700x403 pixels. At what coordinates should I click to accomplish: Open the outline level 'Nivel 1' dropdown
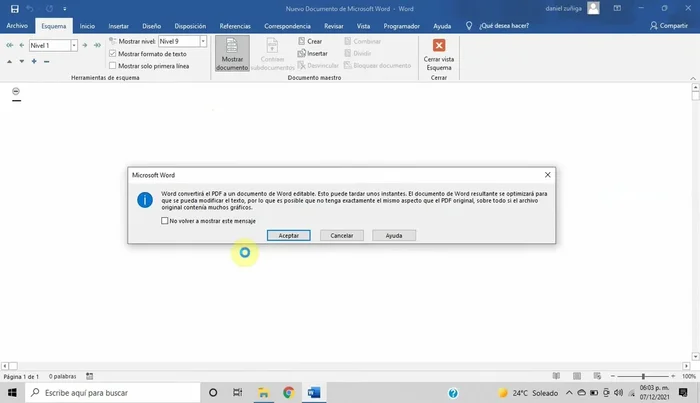74,45
